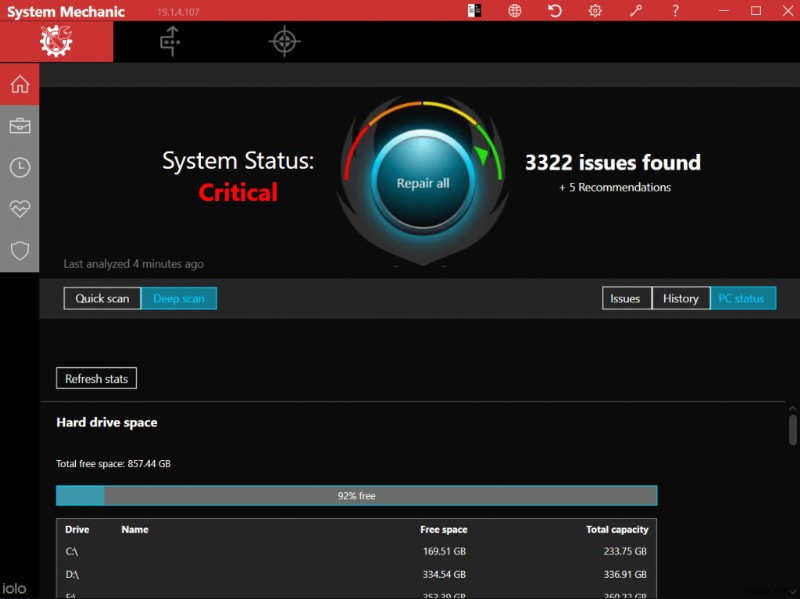Open the gear-logo System Mechanic tab
The image size is (800, 599).
pos(56,42)
